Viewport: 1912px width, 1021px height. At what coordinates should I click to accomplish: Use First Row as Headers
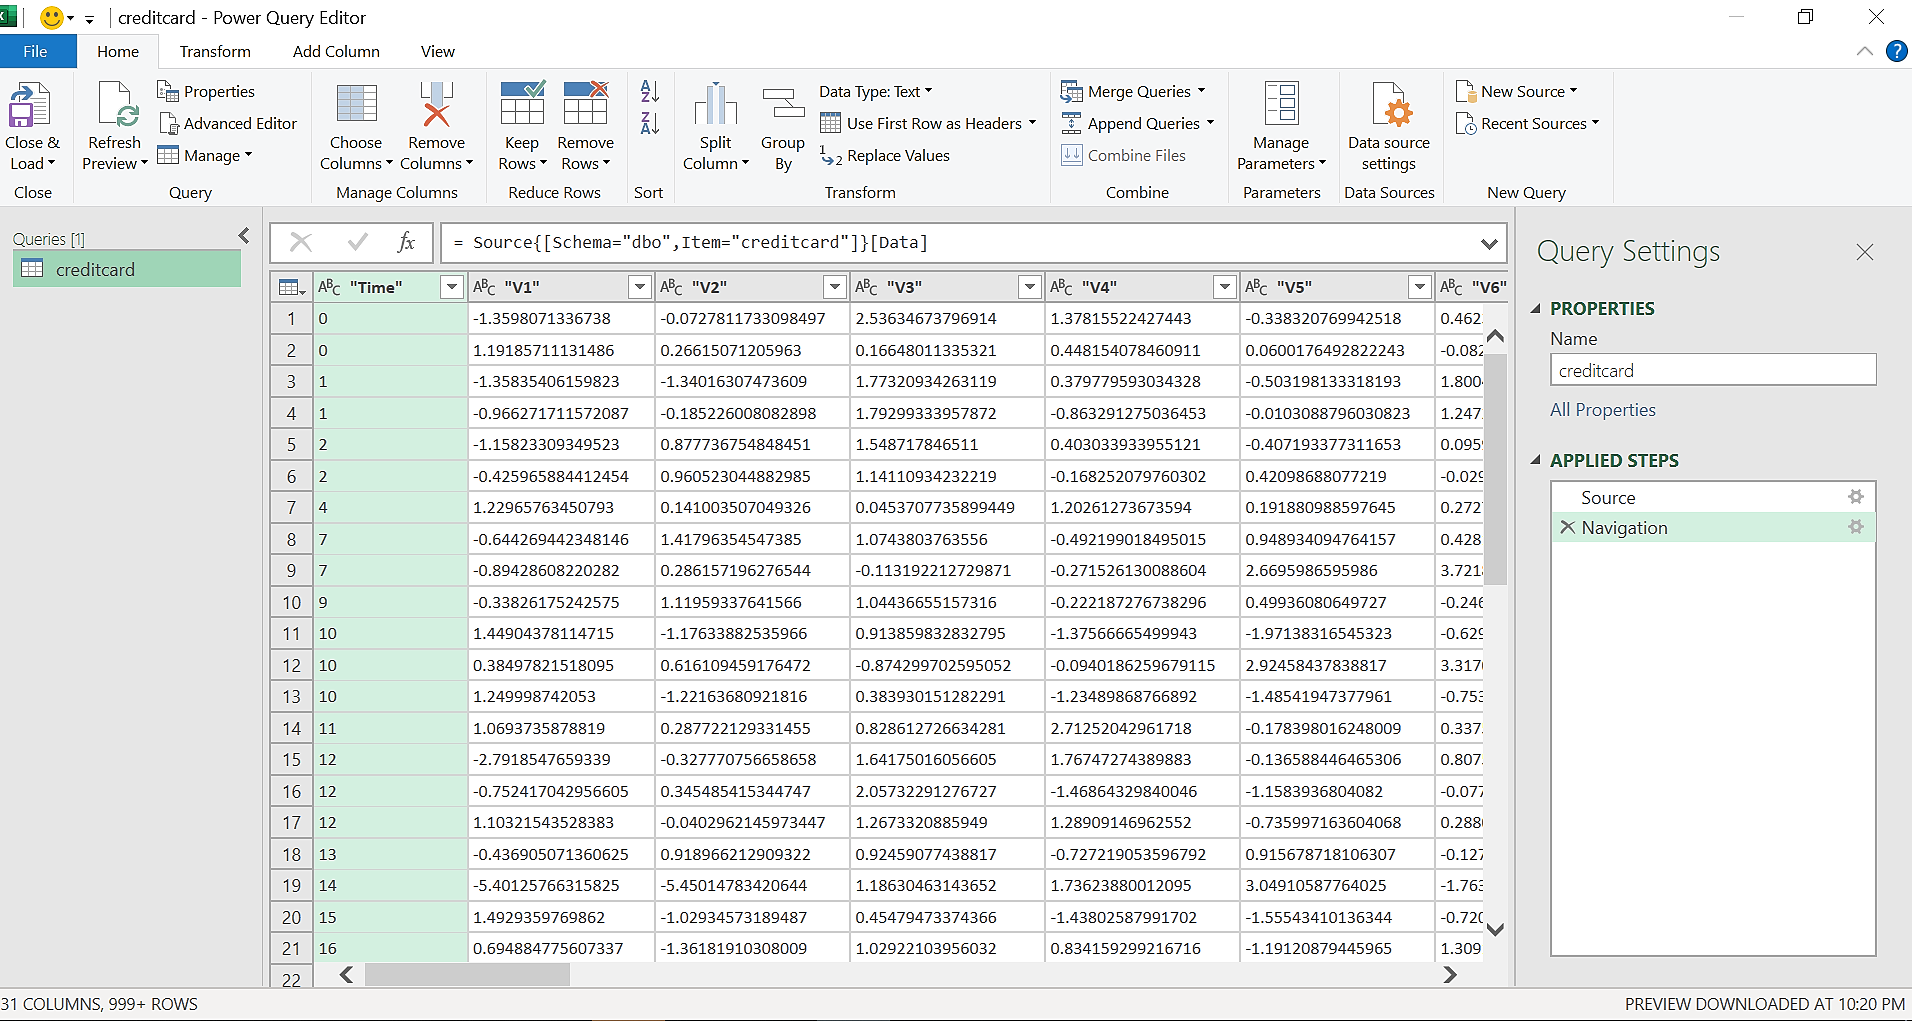coord(928,123)
